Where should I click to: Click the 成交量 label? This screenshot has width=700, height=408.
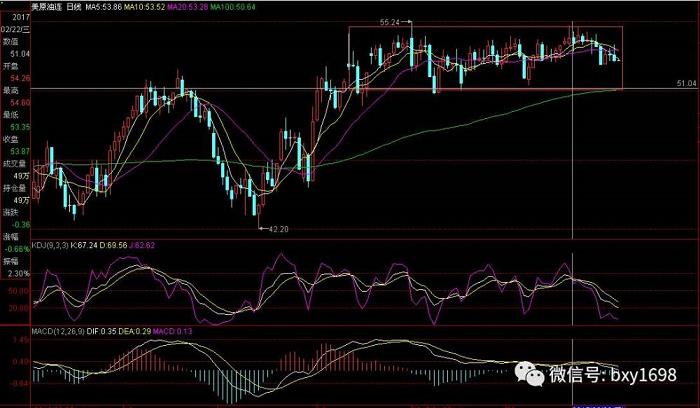(x=14, y=164)
